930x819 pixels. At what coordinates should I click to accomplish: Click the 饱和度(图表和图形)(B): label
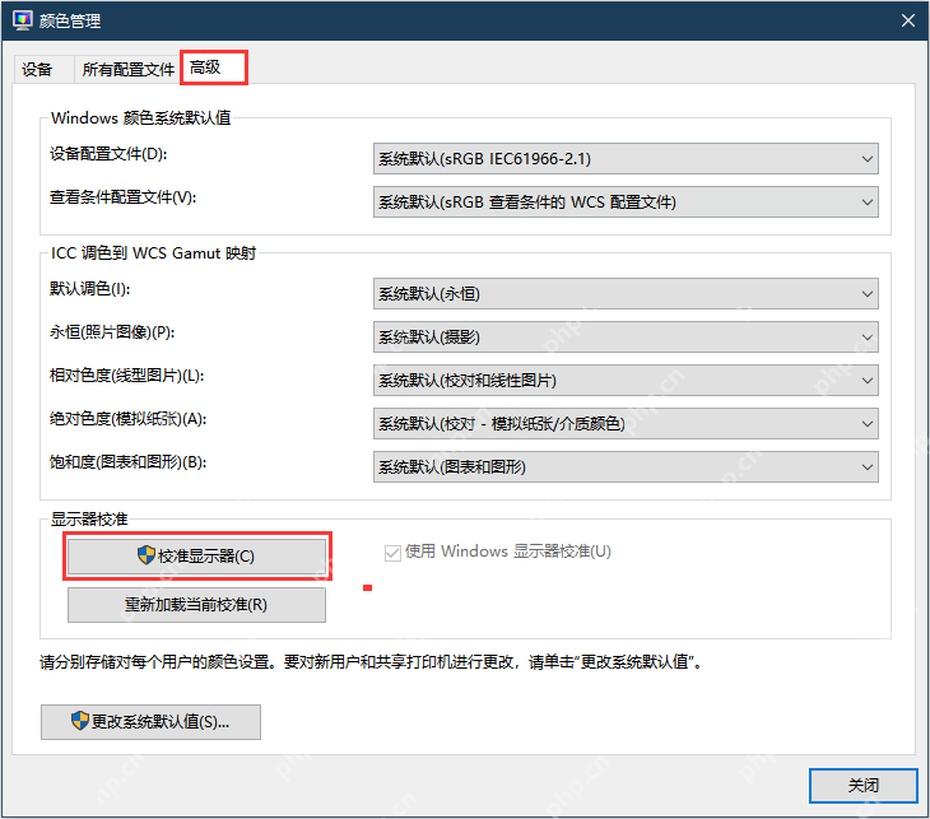tap(128, 462)
